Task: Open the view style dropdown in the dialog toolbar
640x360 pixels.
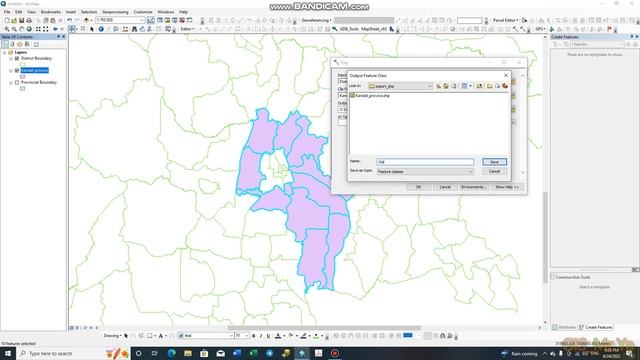Action: pos(470,86)
